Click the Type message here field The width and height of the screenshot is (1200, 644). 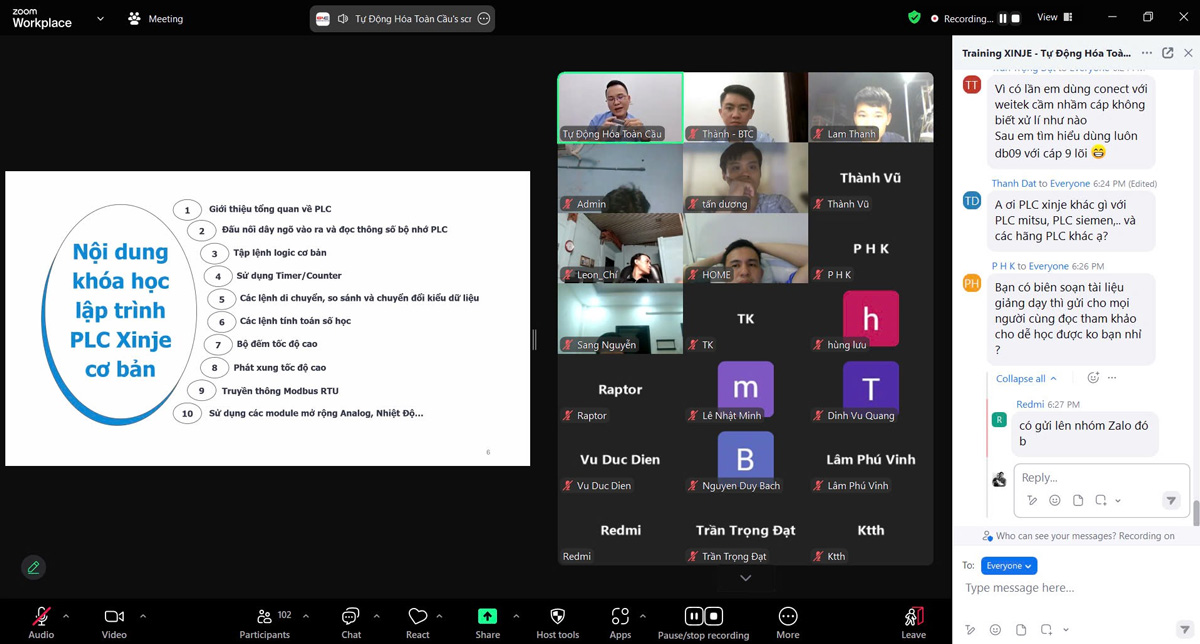1070,588
